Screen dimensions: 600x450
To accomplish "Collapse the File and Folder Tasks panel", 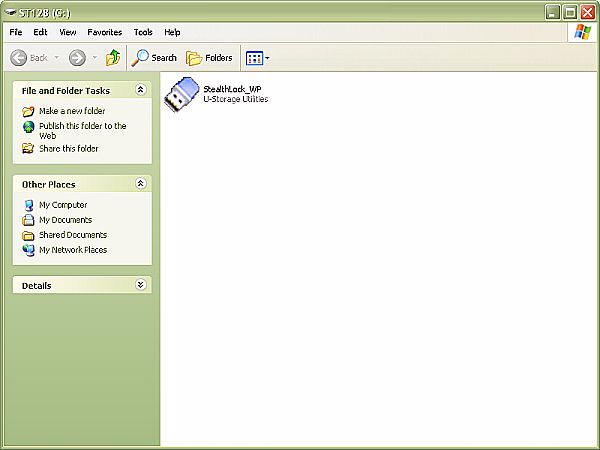I will 141,90.
